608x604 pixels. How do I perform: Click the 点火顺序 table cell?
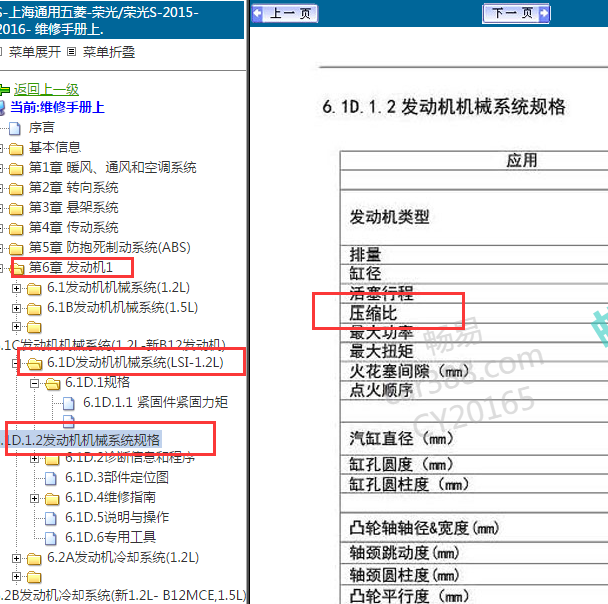point(381,390)
